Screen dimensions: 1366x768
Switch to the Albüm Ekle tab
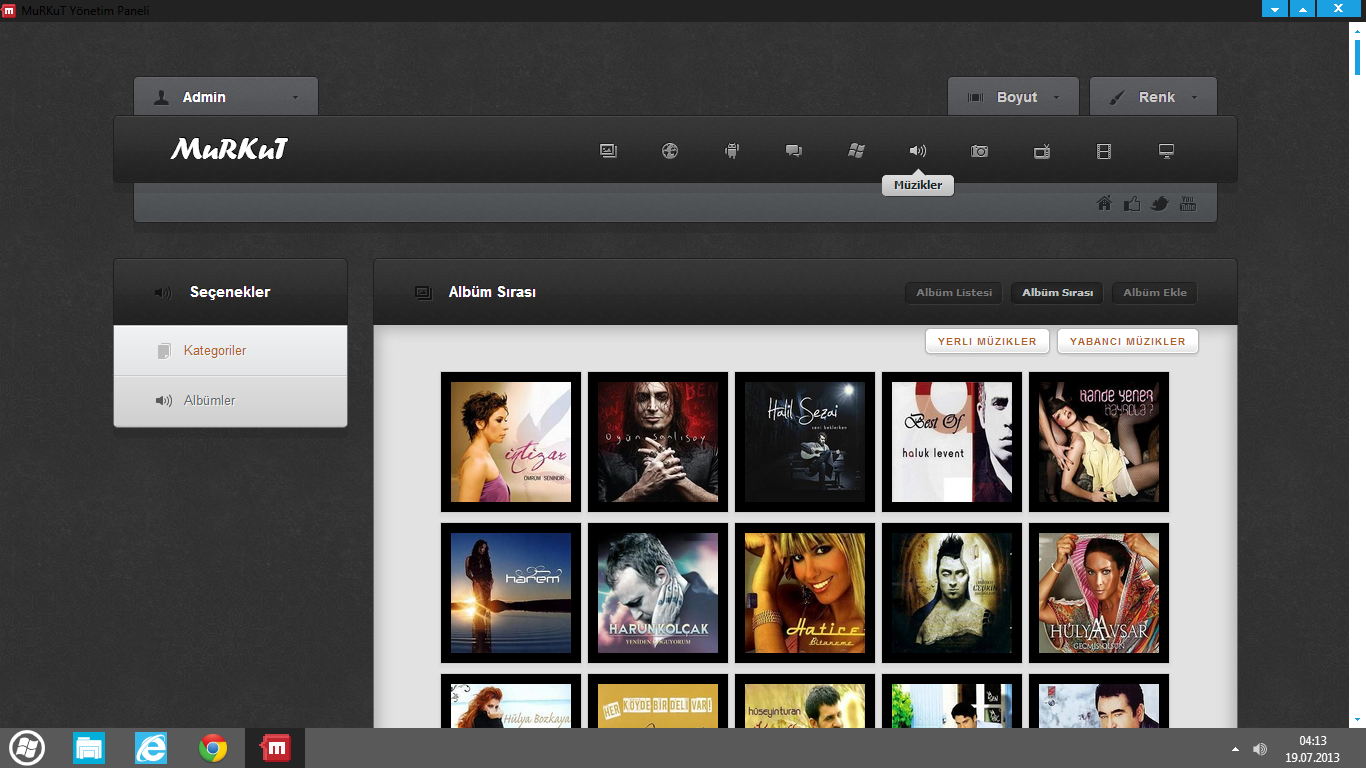coord(1155,293)
